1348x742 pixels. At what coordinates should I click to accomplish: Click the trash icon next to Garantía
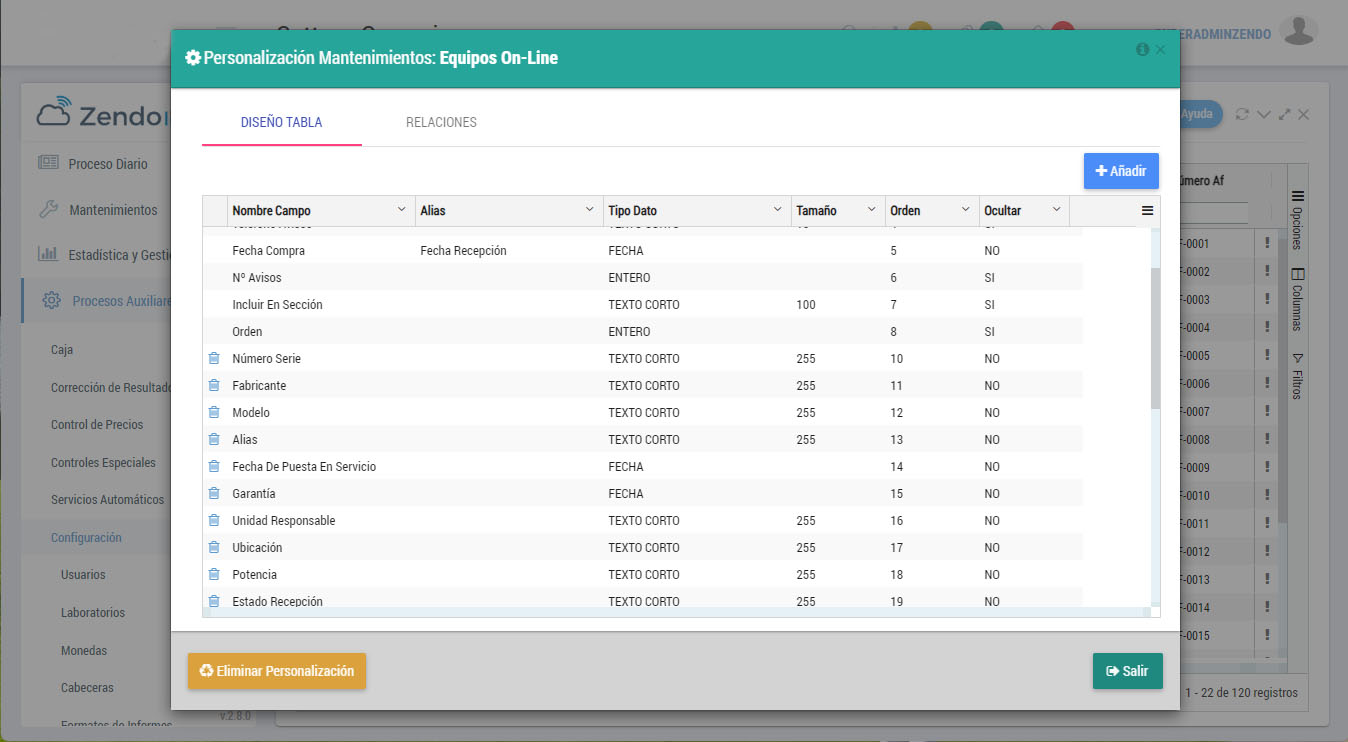pos(213,493)
